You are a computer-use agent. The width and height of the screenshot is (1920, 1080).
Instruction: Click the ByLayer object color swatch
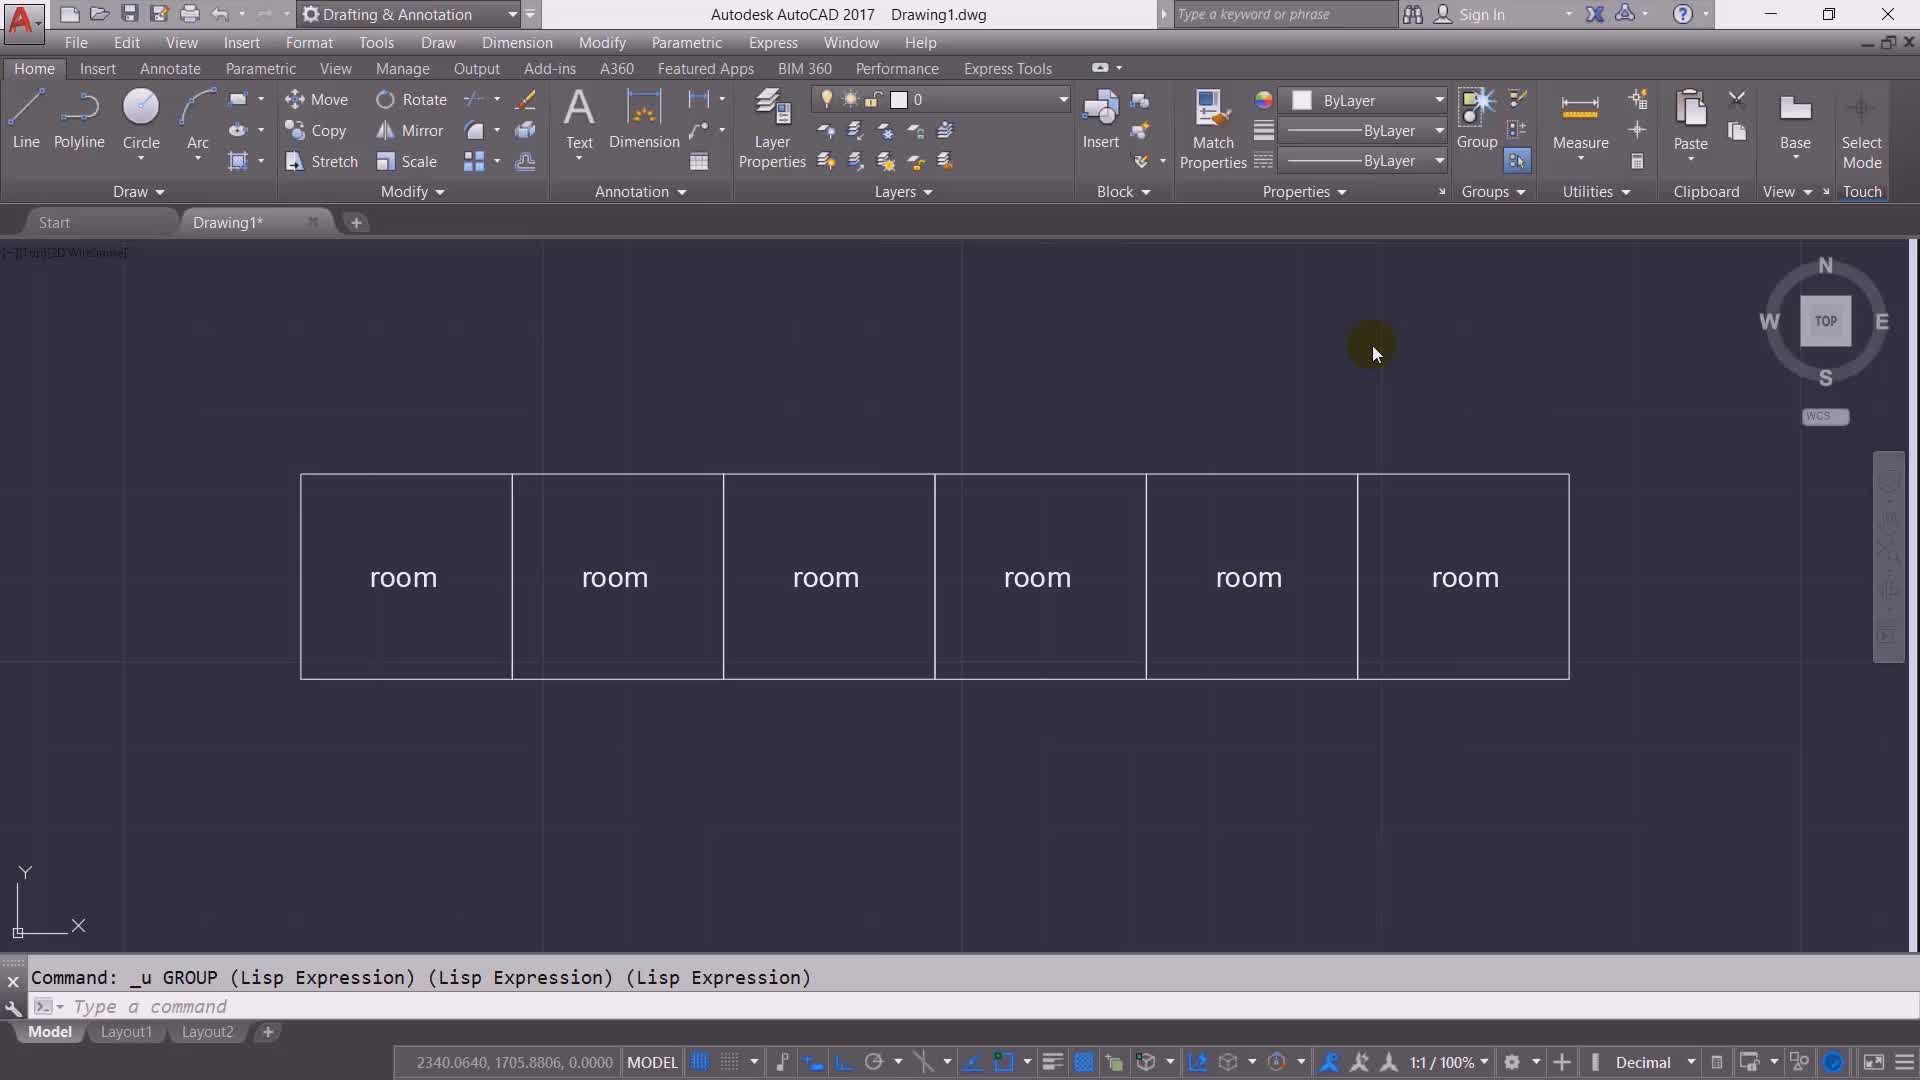coord(1302,100)
